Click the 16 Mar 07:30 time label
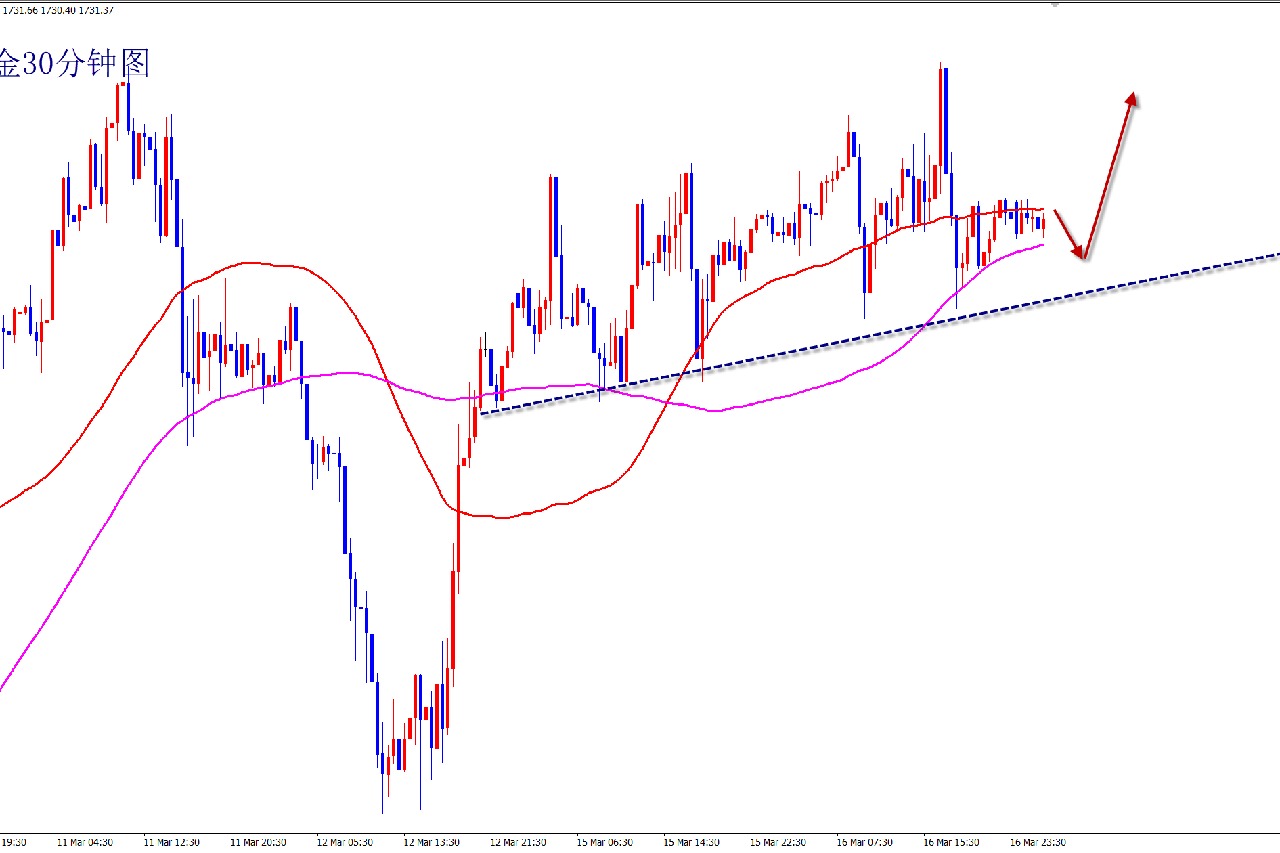The image size is (1280, 853). pos(865,842)
